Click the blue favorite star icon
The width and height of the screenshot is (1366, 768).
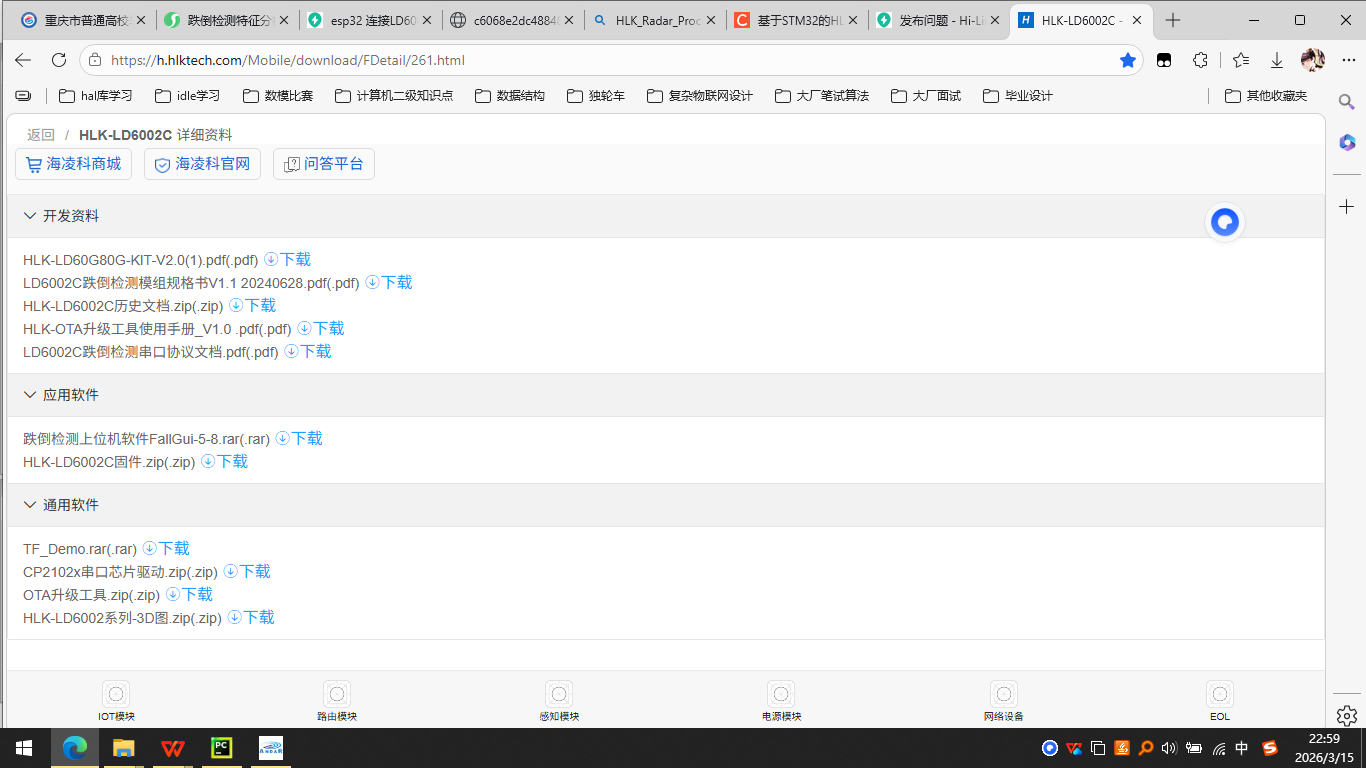pos(1128,60)
